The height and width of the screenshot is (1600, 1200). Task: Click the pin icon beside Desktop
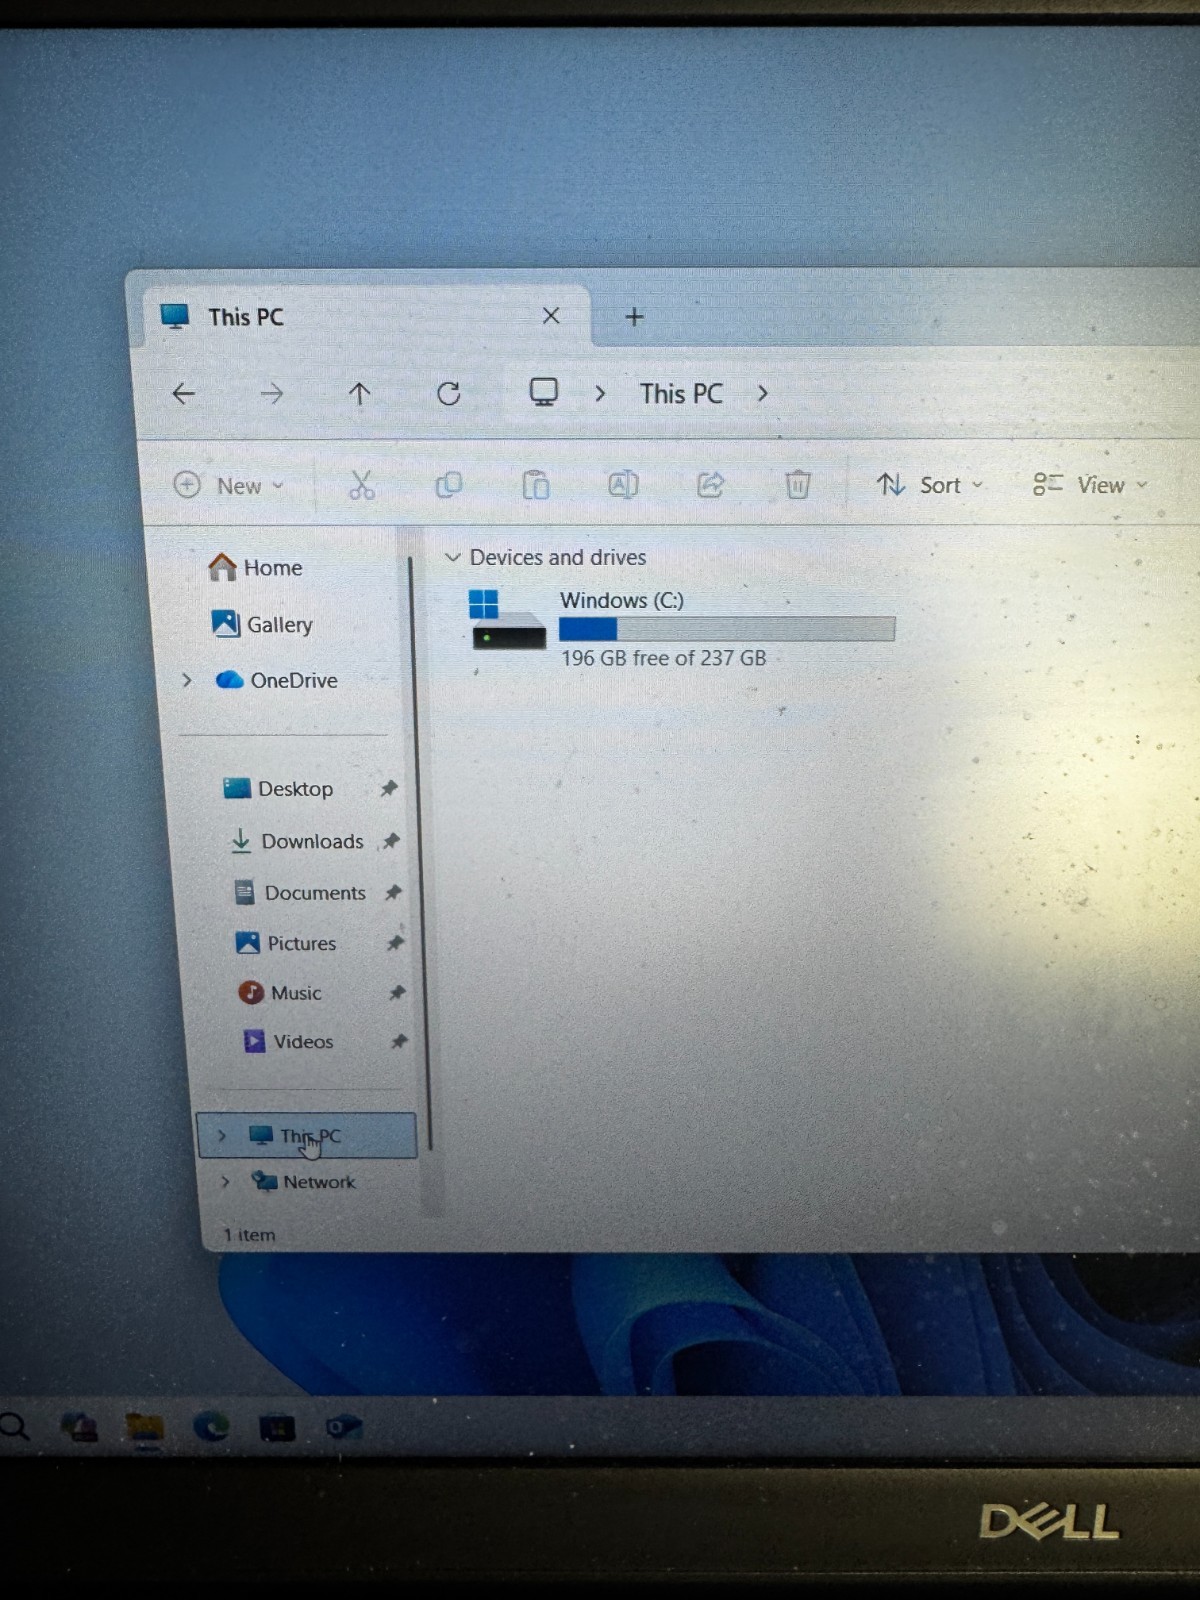389,788
